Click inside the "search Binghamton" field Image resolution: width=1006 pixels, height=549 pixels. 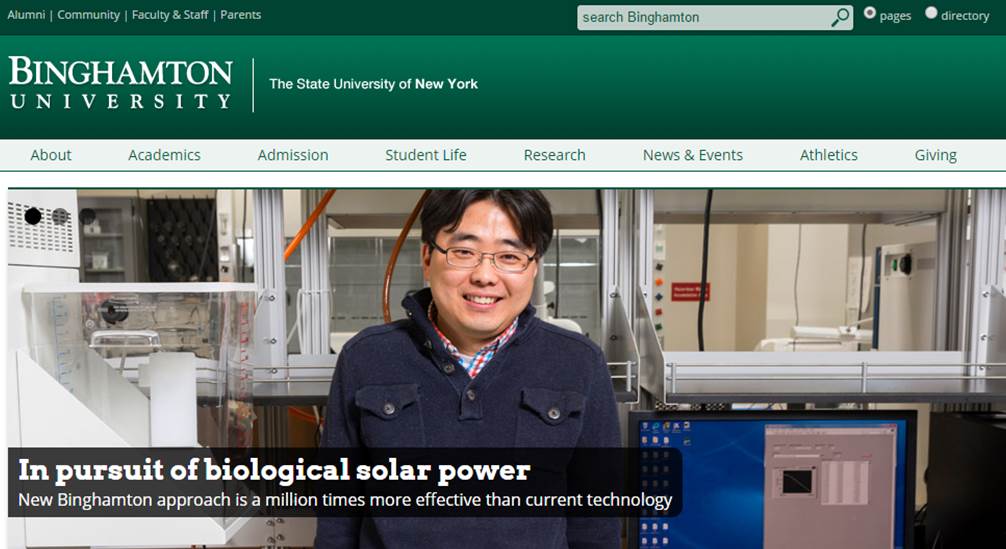coord(700,17)
